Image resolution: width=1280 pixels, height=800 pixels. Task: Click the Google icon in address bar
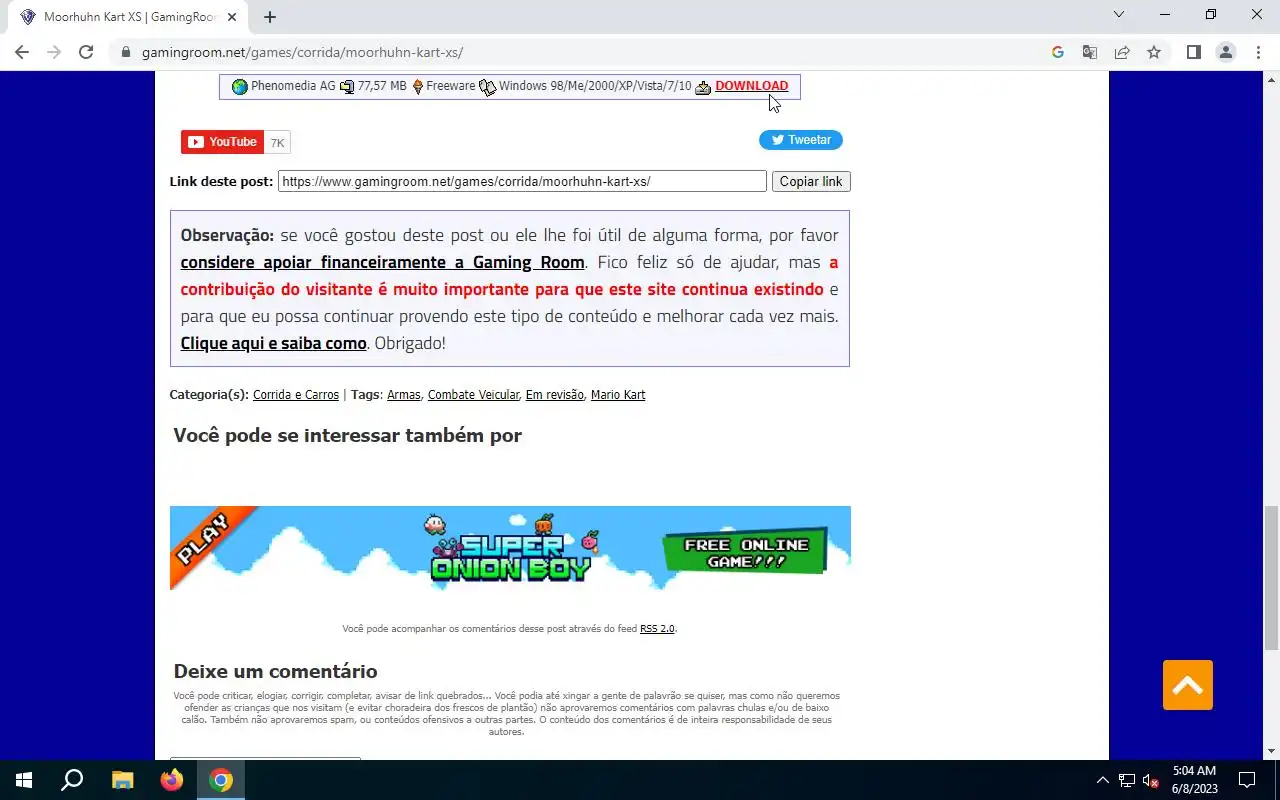[x=1058, y=52]
